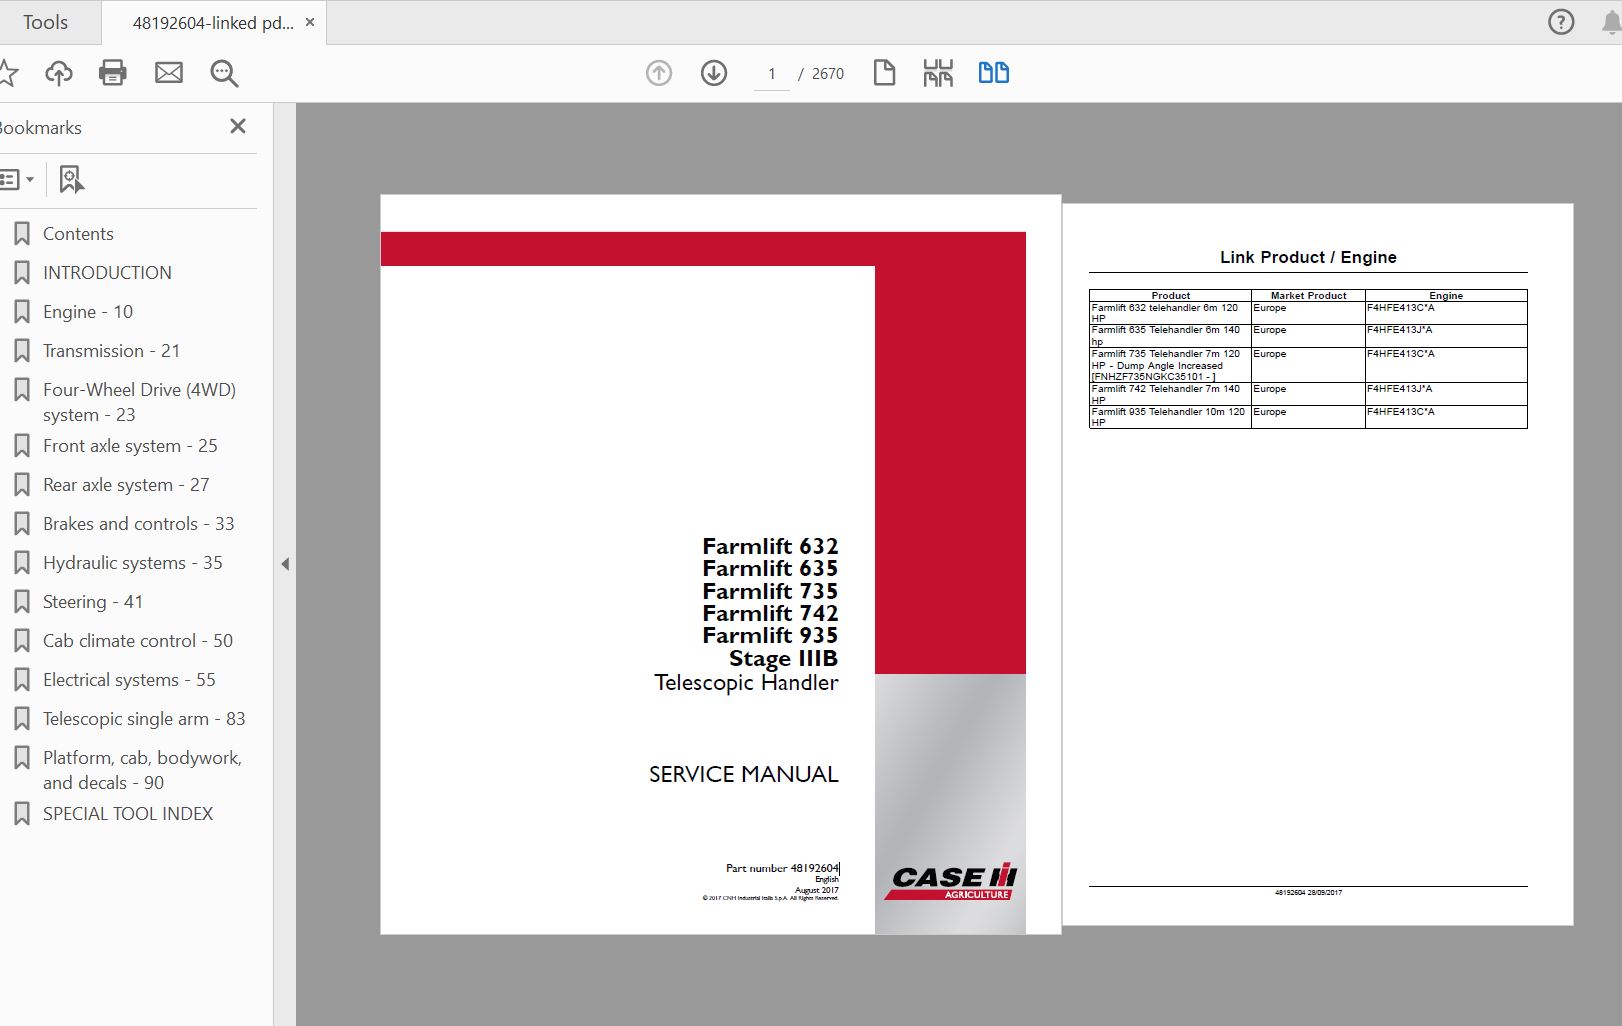1622x1026 pixels.
Task: Open the Engine - 10 bookmark
Action: [88, 312]
